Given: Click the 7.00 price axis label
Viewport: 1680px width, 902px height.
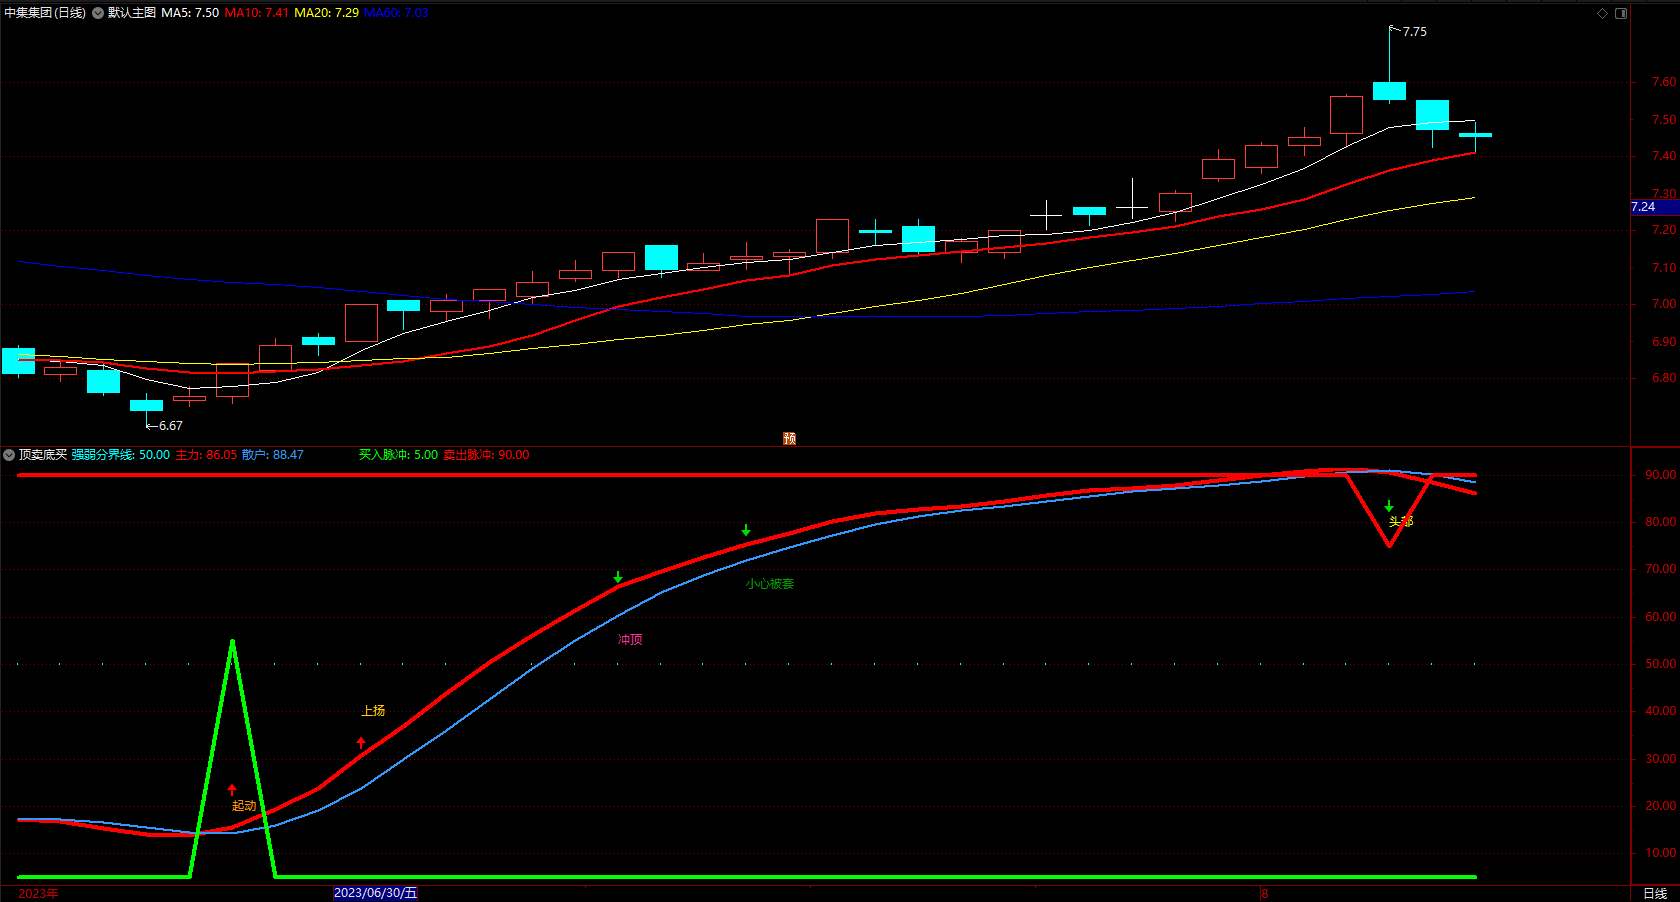Looking at the screenshot, I should pyautogui.click(x=1664, y=304).
